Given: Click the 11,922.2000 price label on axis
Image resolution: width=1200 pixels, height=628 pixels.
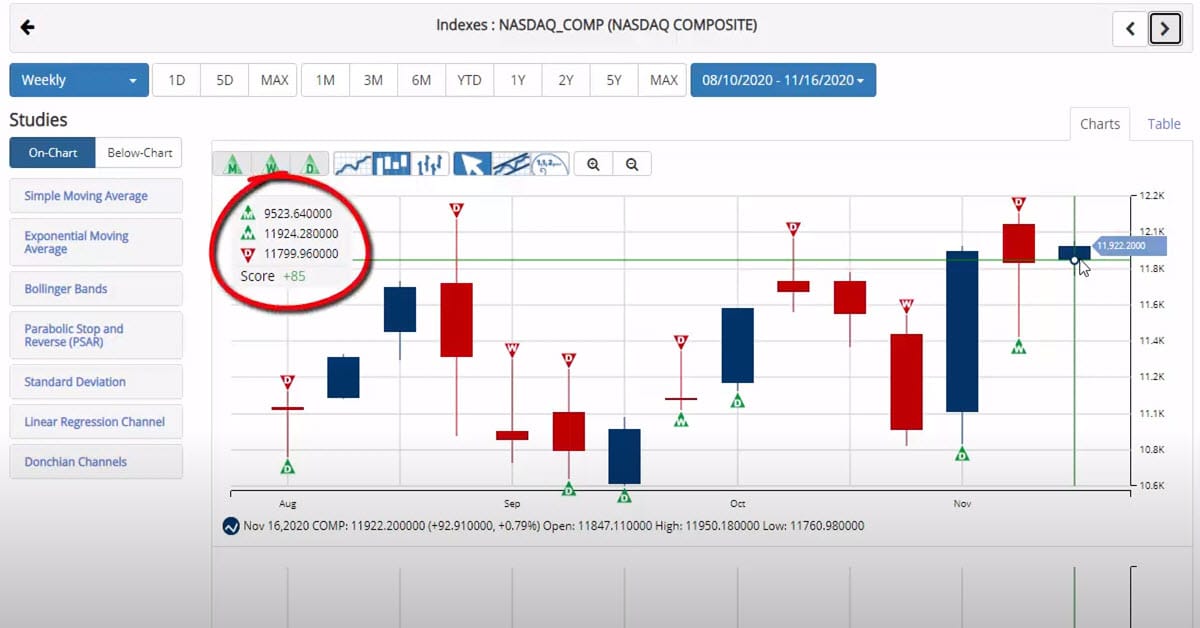Looking at the screenshot, I should 1120,245.
